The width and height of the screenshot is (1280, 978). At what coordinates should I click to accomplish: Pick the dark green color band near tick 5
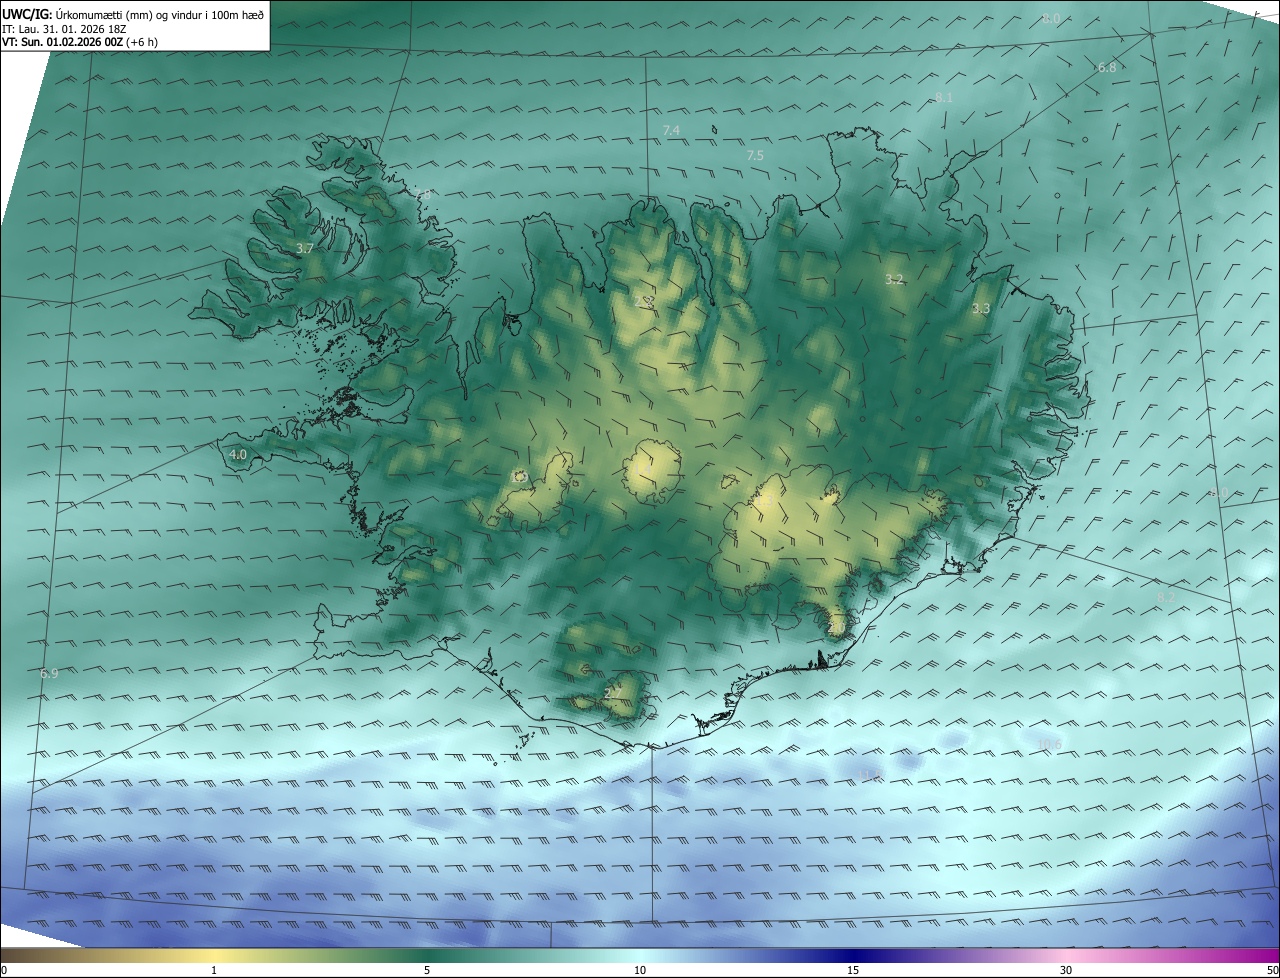tap(427, 955)
